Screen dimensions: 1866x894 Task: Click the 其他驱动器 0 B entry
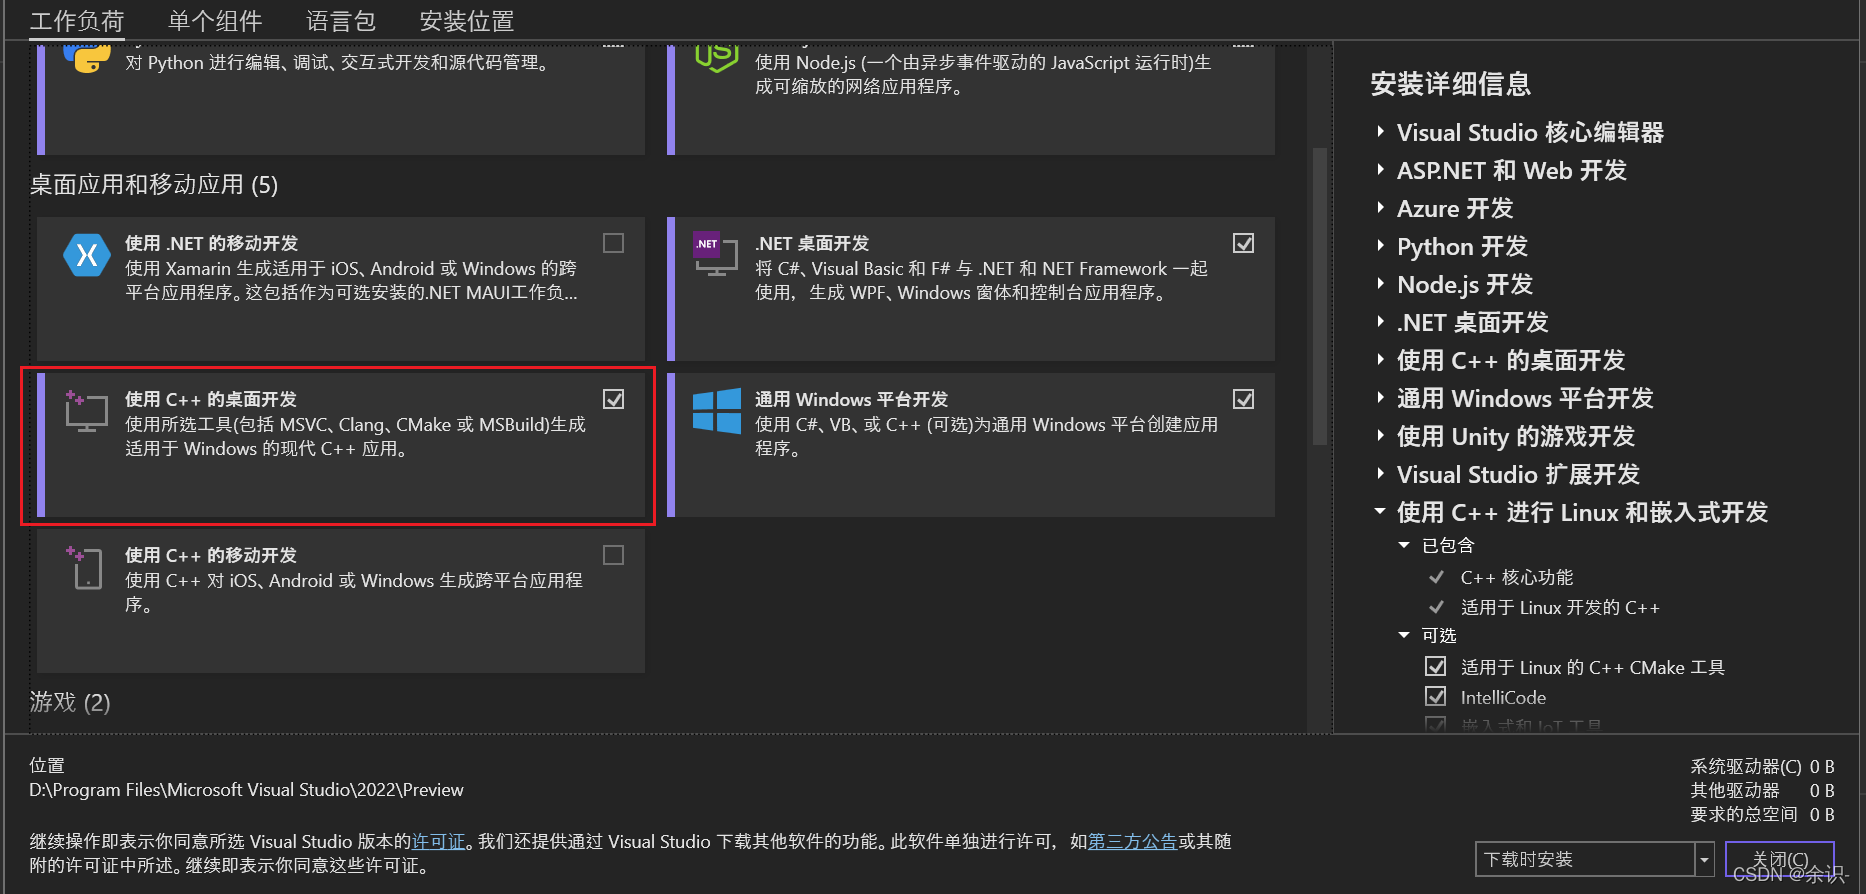tap(1762, 790)
